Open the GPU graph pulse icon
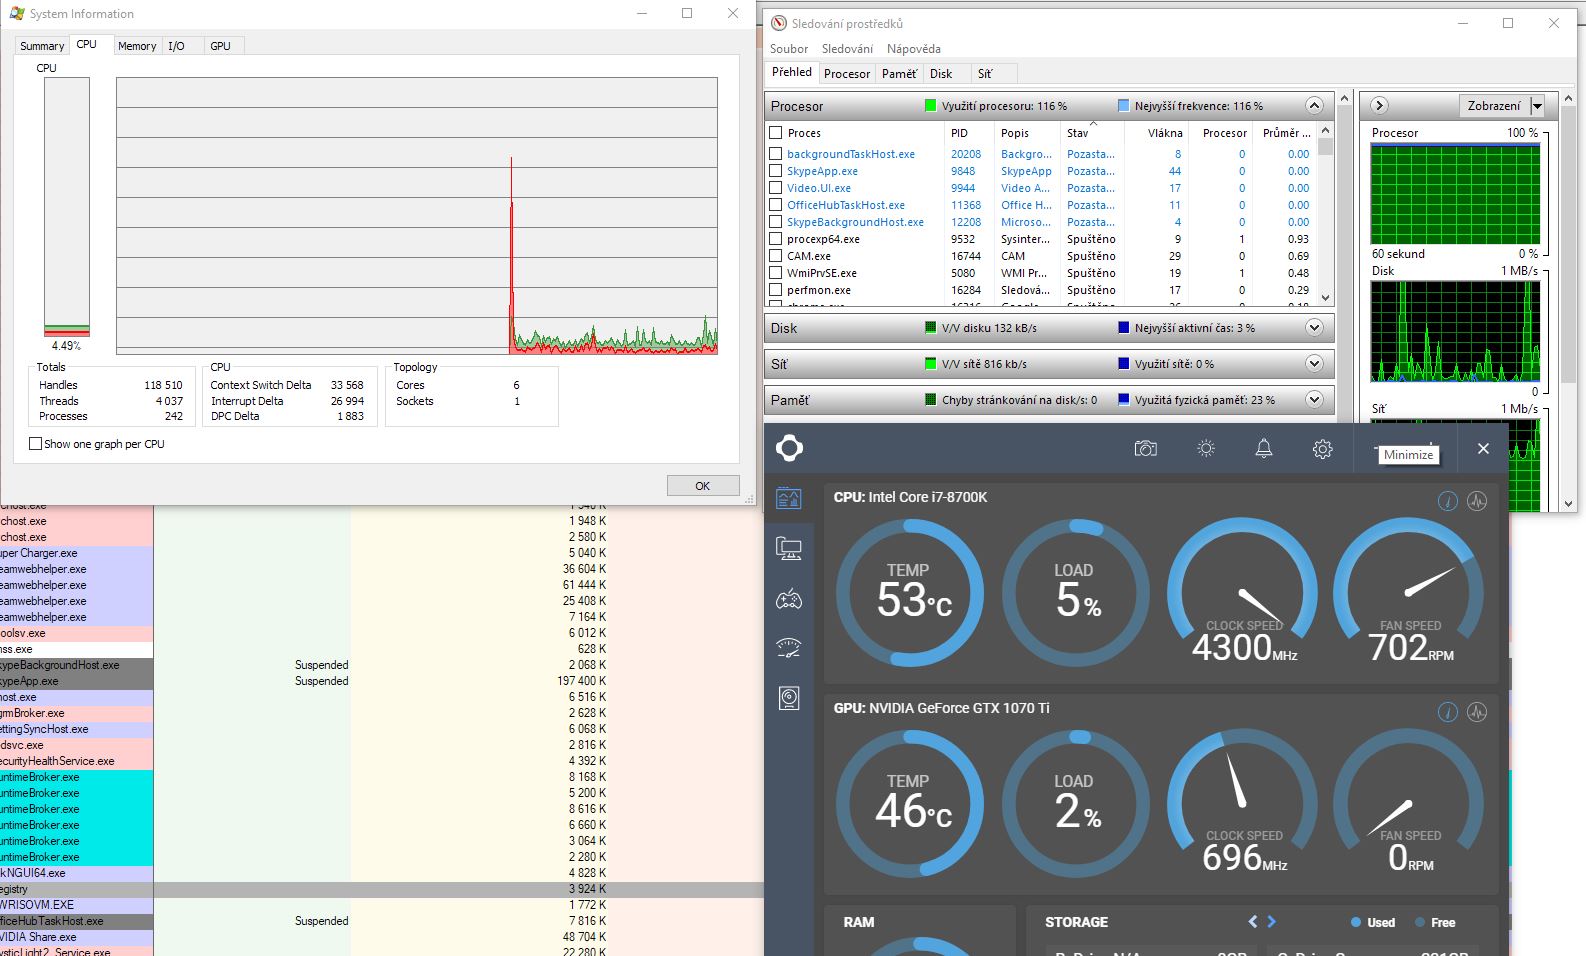Screen dimensions: 1586x956 pyautogui.click(x=1477, y=712)
